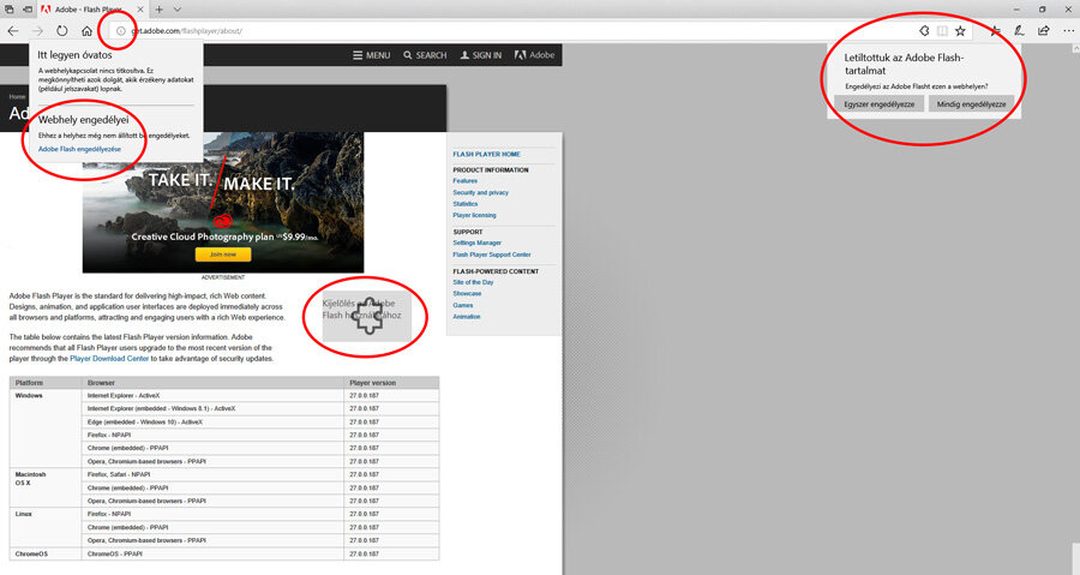Open FLASH PLAYER HOME link
The width and height of the screenshot is (1080, 575).
(x=486, y=154)
